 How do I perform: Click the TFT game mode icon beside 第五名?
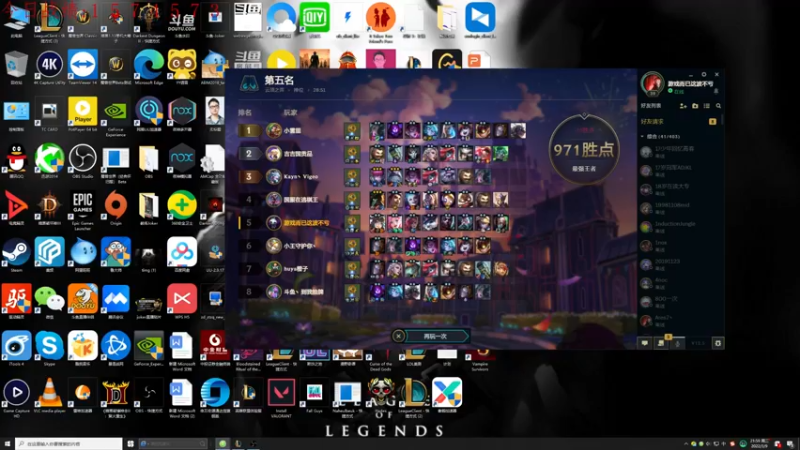249,83
